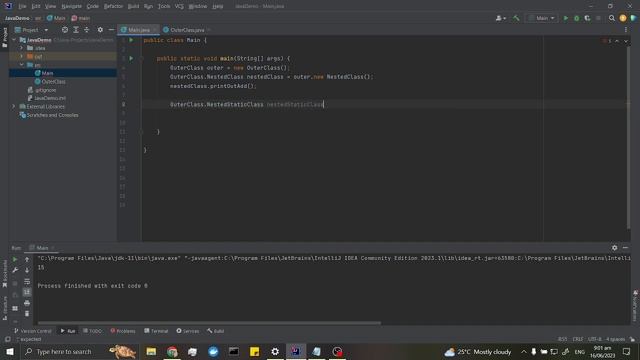Select the Main tab in Run panel
Screen dimensions: 640x360
[x=41, y=248]
